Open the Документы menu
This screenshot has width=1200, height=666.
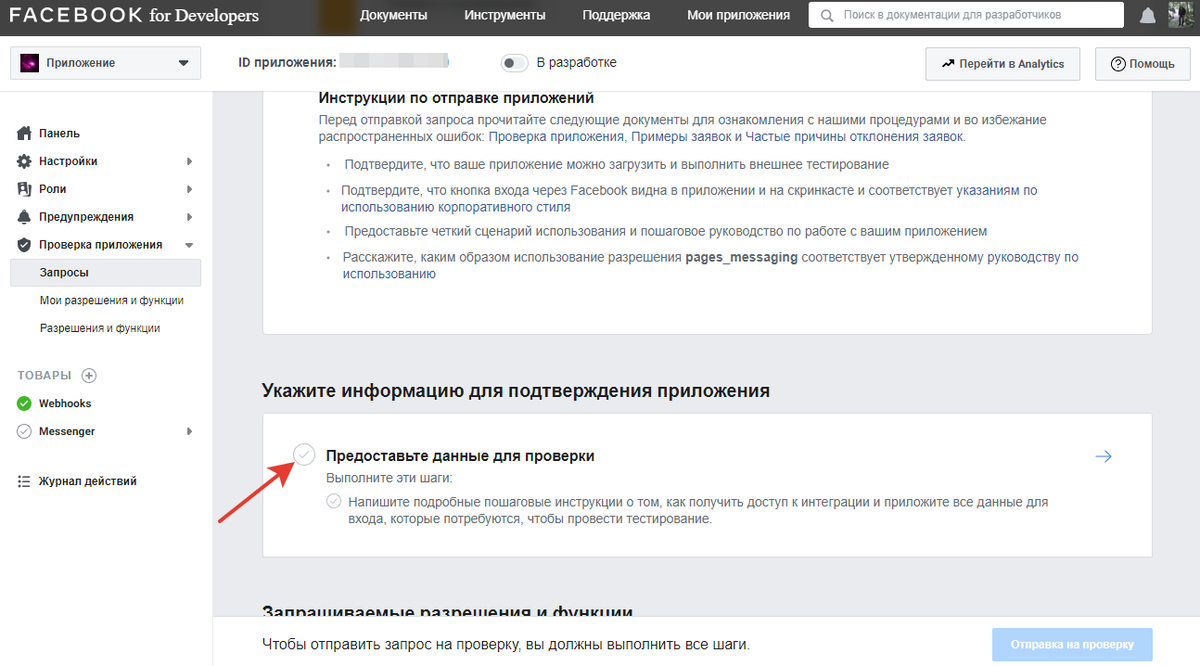394,15
